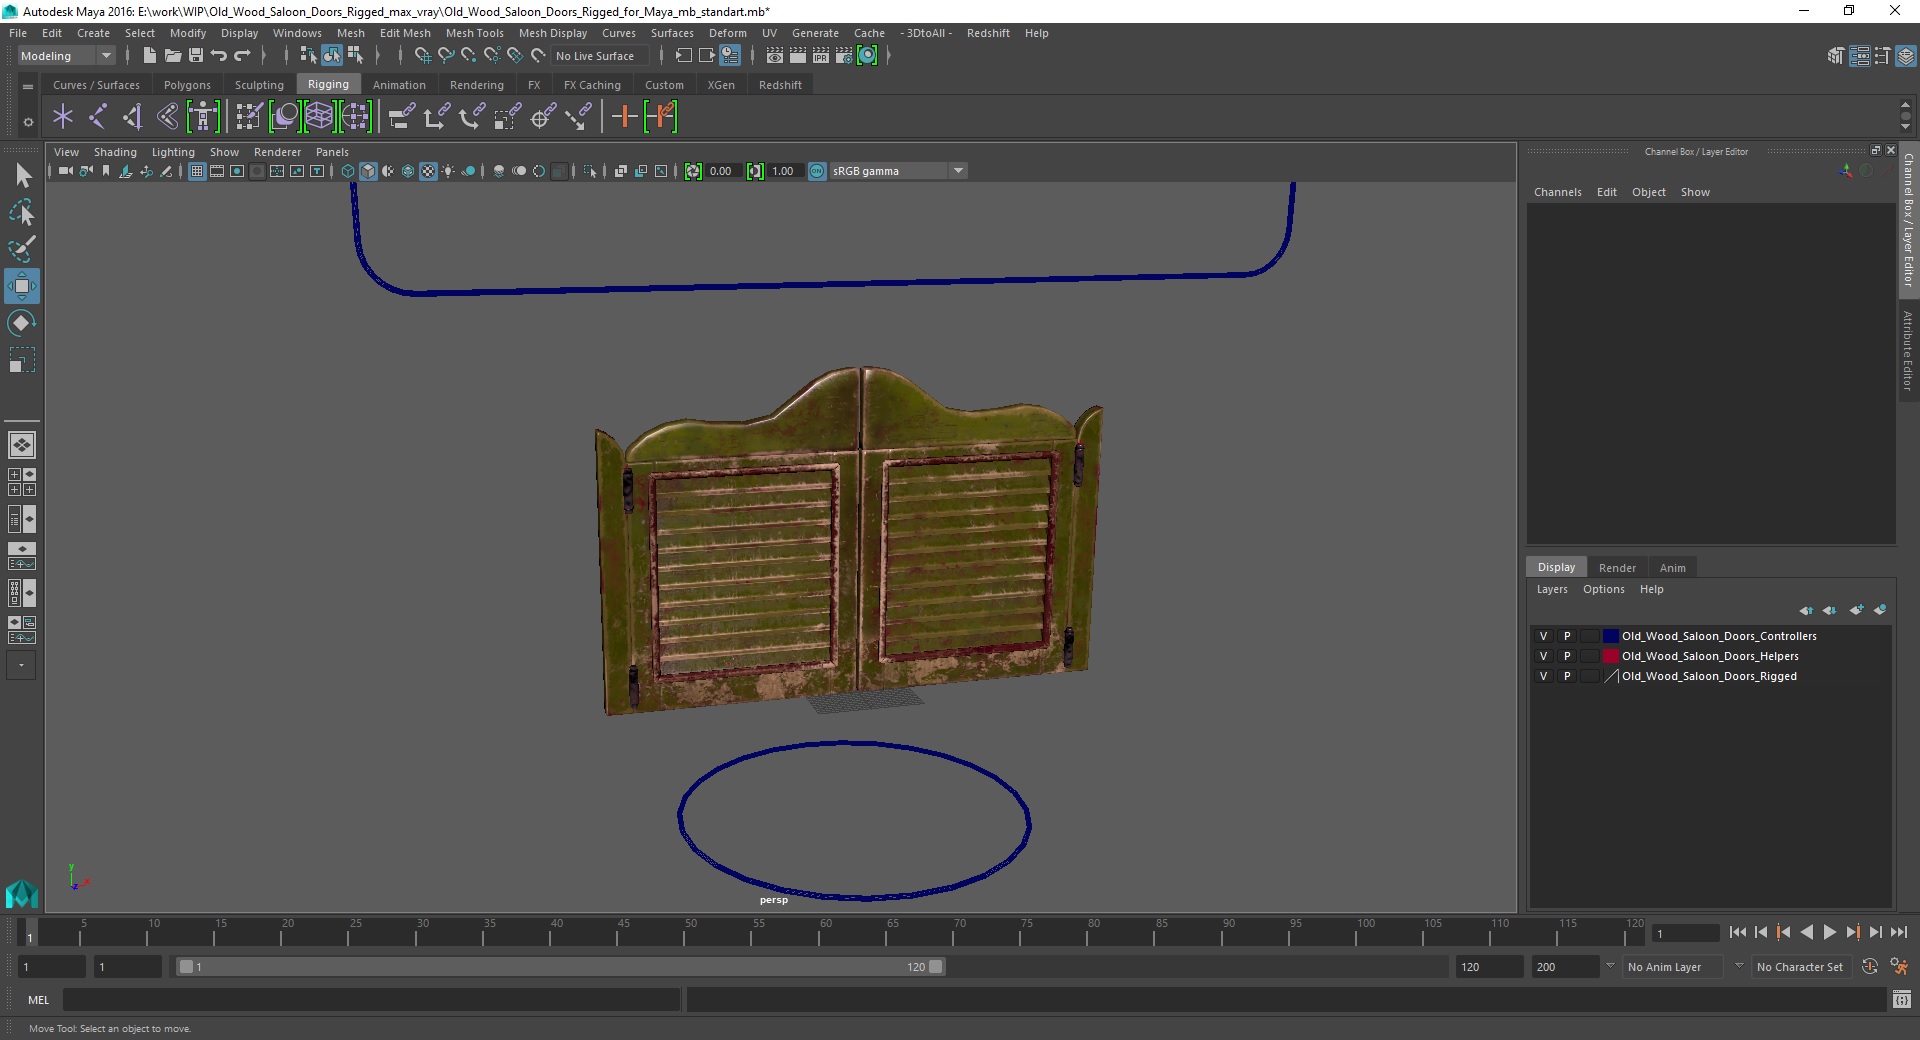Image resolution: width=1920 pixels, height=1040 pixels.
Task: Toggle visibility of the Old_Wood_Saloon_Doors_Rigged layer
Action: 1543,676
